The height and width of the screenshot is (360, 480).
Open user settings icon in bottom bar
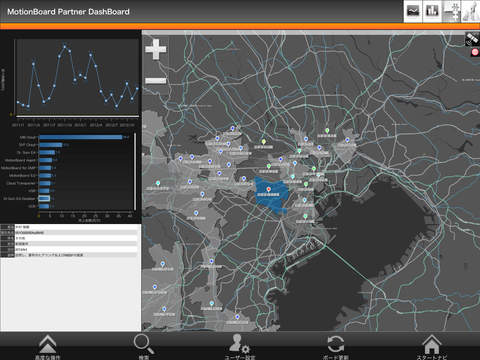coord(239,344)
